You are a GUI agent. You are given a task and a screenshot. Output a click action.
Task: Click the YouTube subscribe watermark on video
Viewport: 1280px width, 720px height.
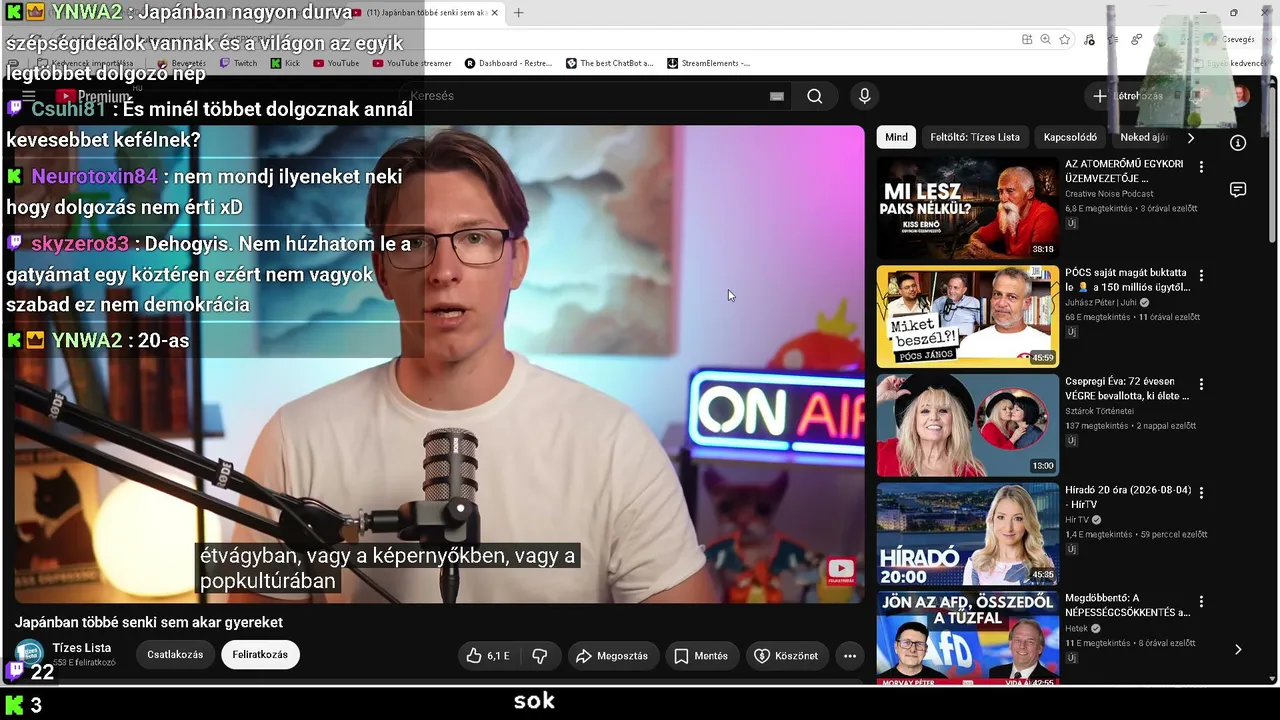point(841,570)
